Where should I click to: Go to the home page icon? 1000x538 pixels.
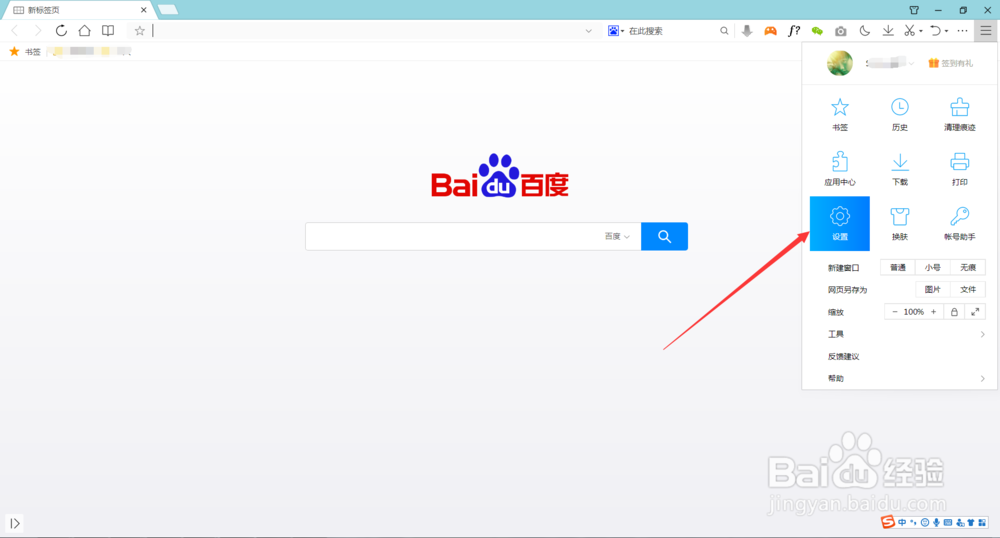84,31
